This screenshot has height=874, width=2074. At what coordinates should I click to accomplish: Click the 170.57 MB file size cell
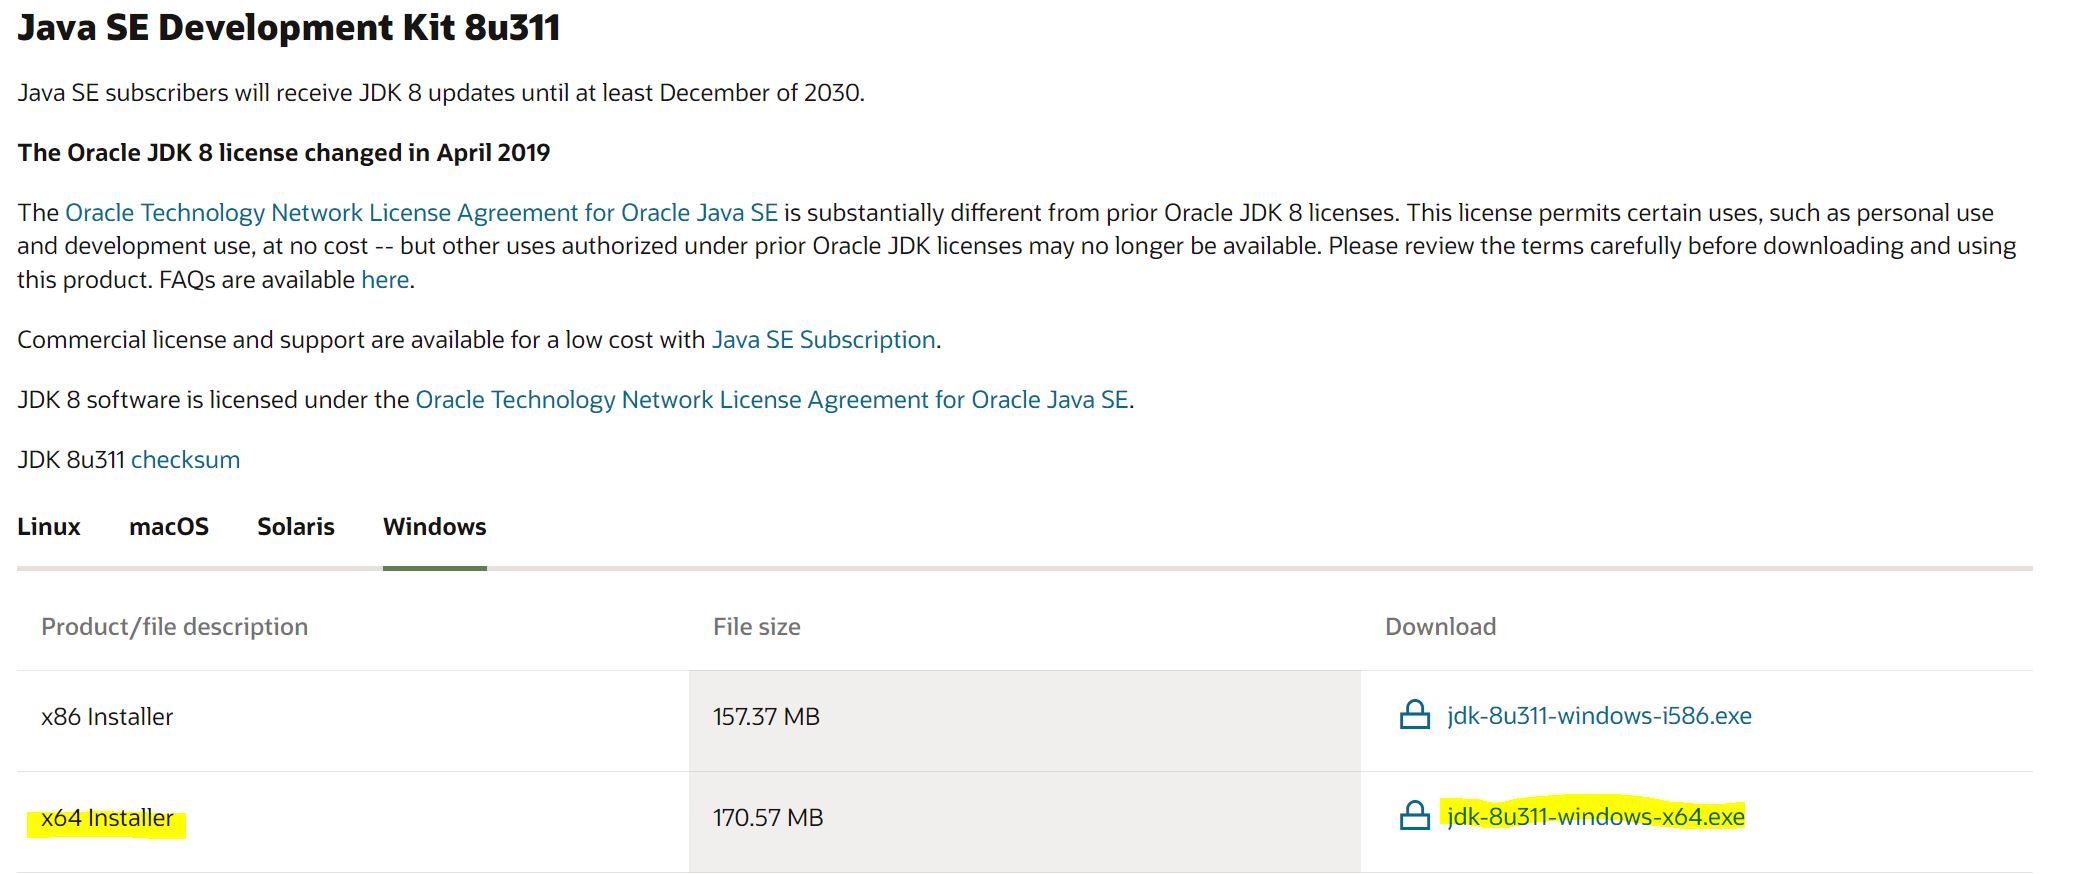tap(768, 818)
